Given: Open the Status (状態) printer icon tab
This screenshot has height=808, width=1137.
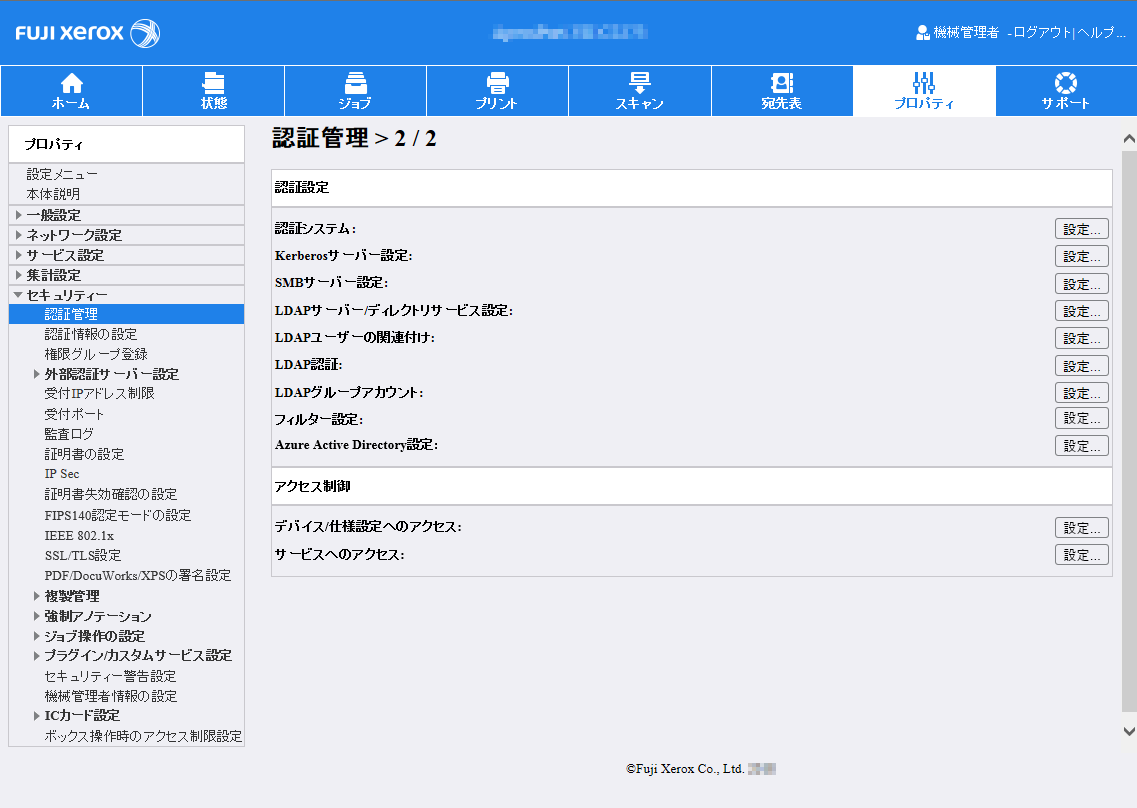Looking at the screenshot, I should tap(213, 83).
